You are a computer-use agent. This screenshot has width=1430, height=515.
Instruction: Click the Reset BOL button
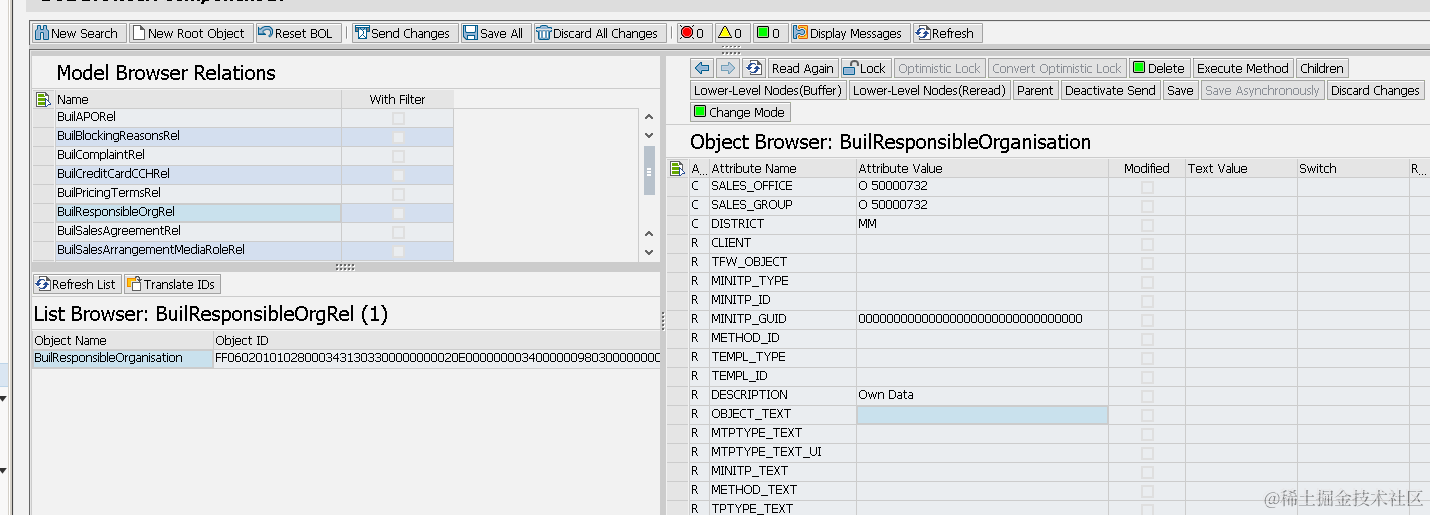tap(298, 33)
